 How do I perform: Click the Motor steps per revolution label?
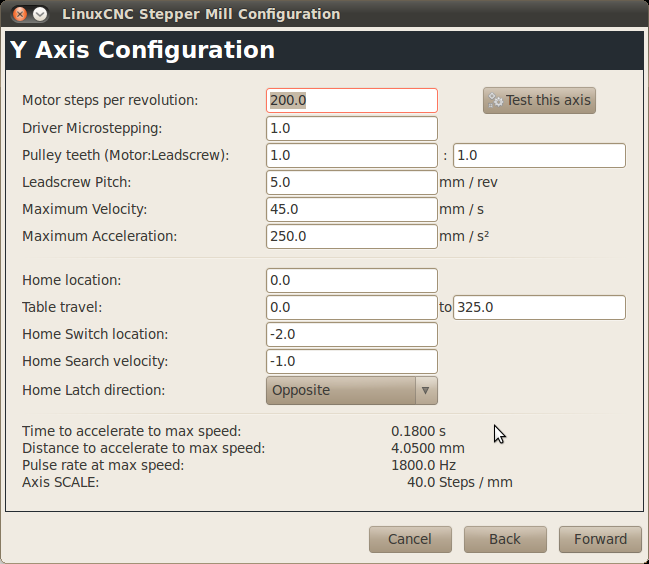pyautogui.click(x=110, y=101)
